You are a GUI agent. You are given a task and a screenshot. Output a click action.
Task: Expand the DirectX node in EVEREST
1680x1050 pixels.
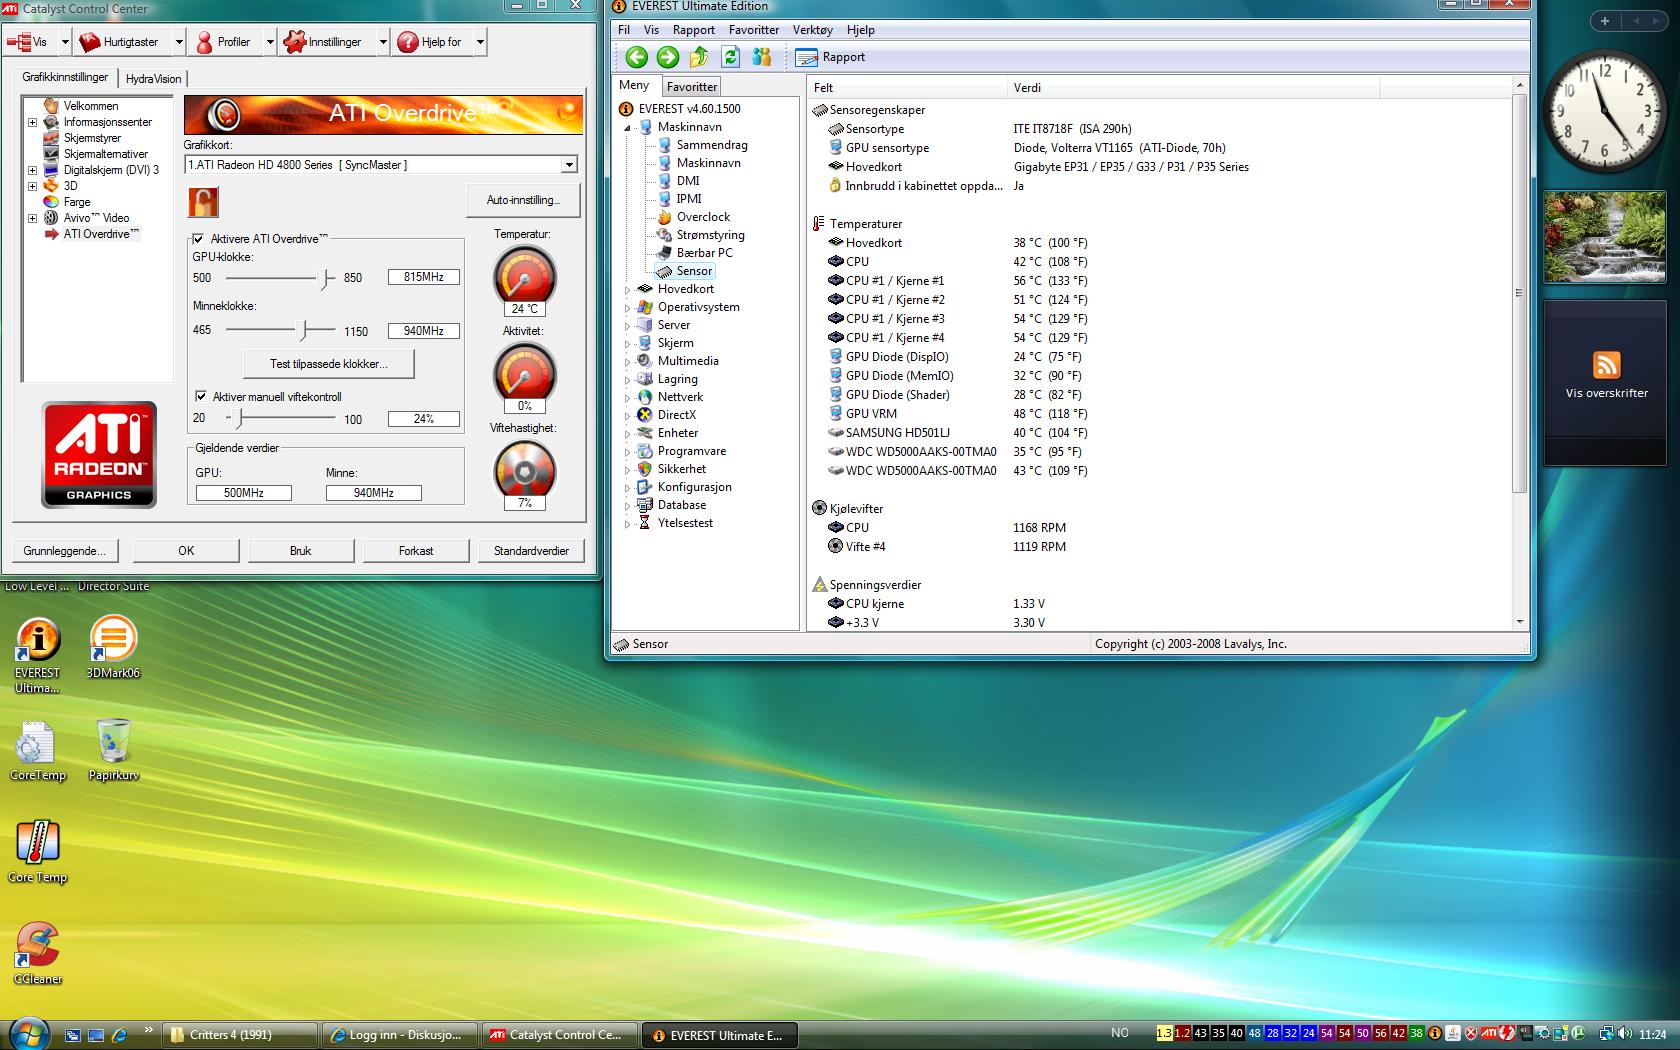[x=628, y=416]
